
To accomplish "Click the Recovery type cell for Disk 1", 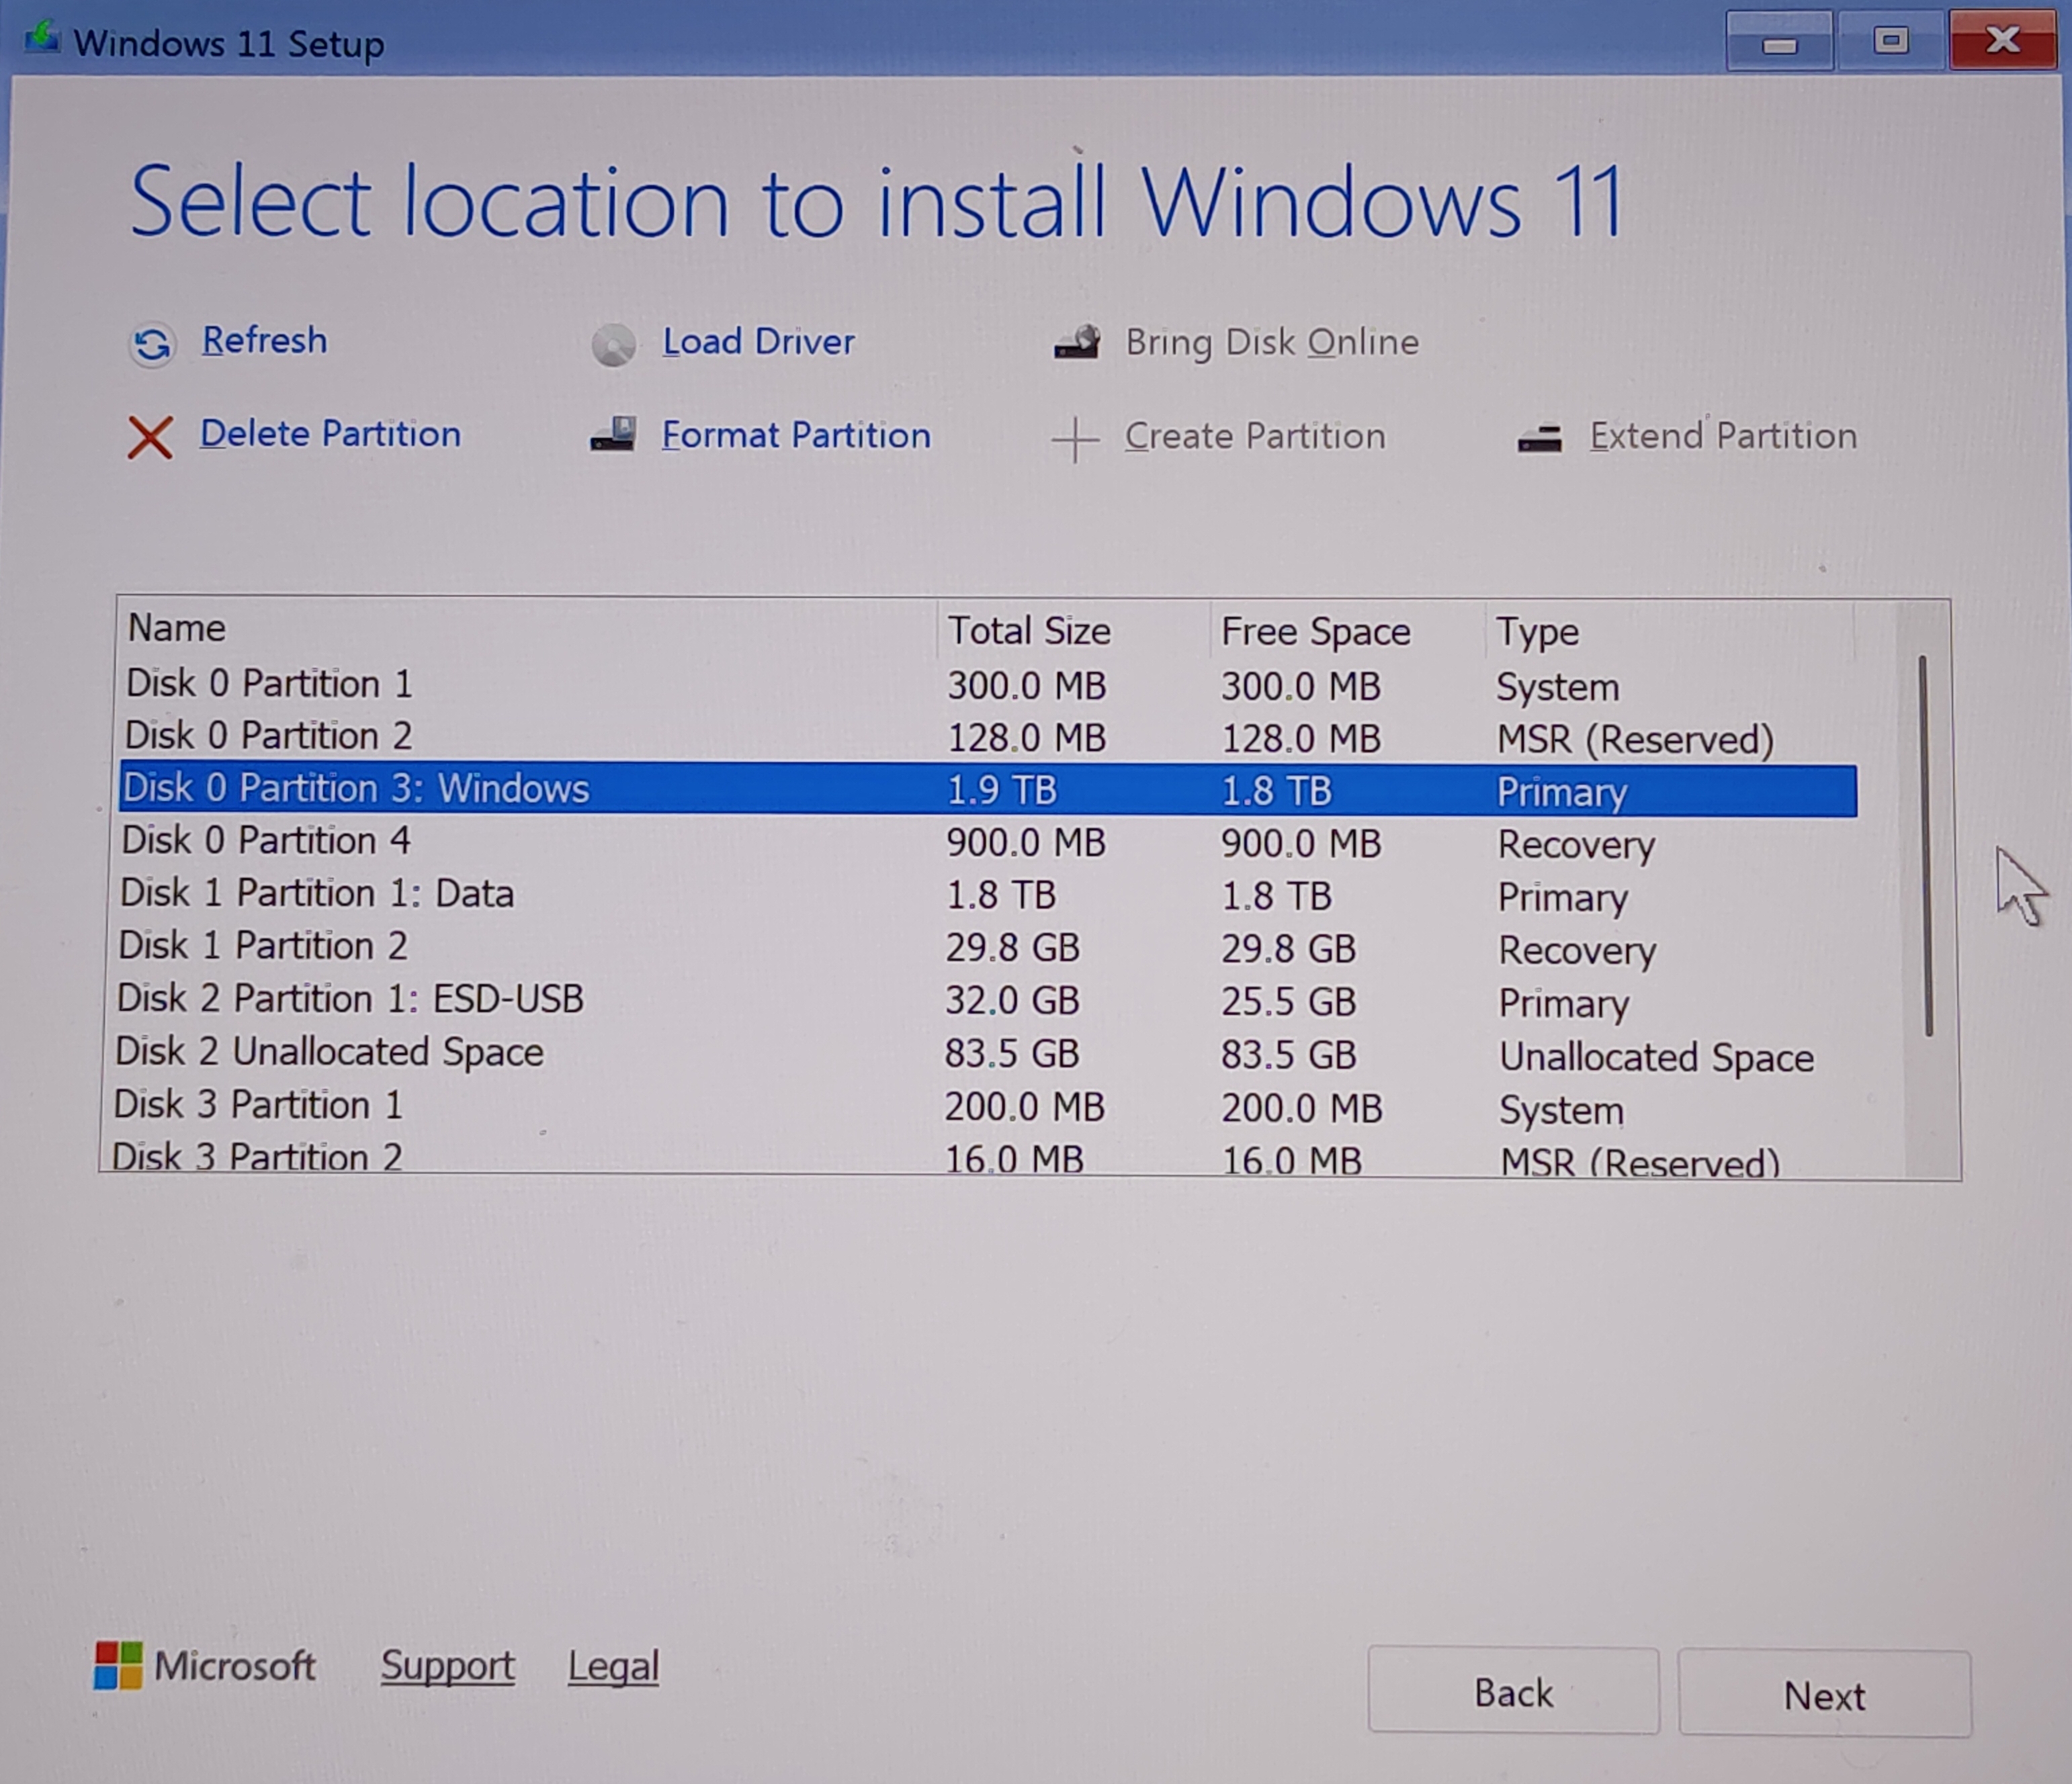I will [1577, 950].
